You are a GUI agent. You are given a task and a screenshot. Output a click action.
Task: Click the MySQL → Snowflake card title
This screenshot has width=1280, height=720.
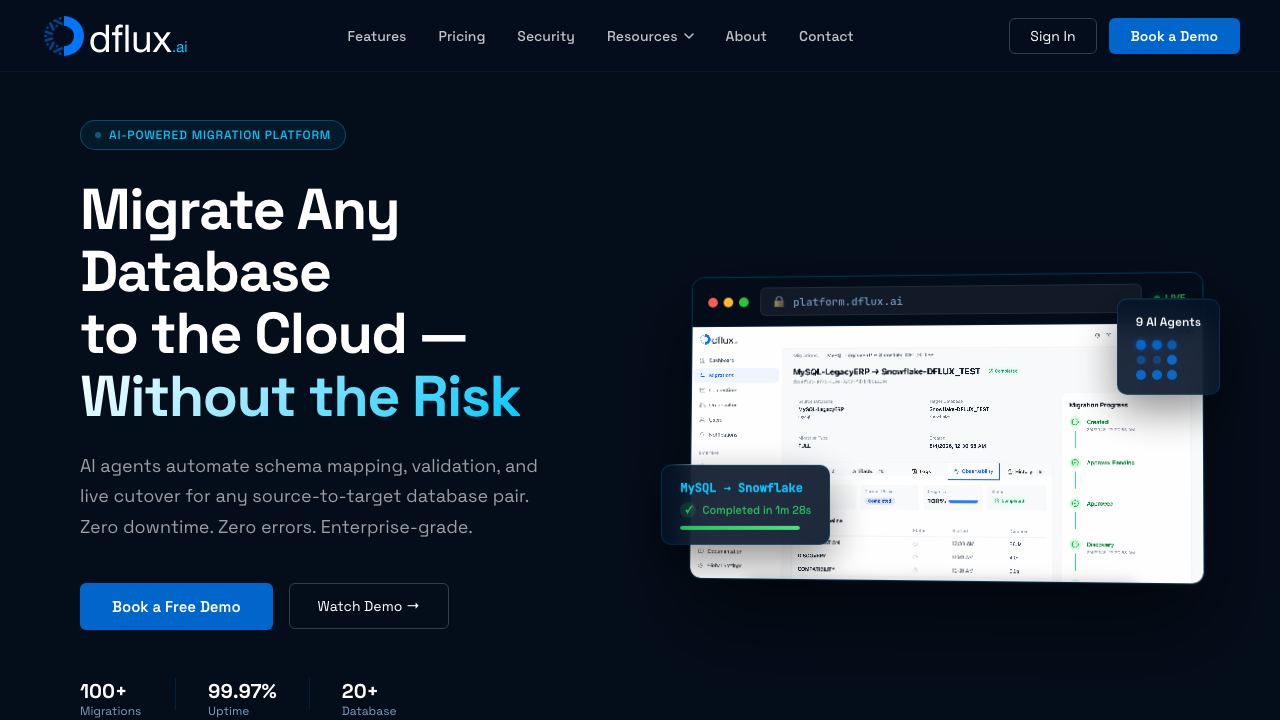tap(741, 488)
